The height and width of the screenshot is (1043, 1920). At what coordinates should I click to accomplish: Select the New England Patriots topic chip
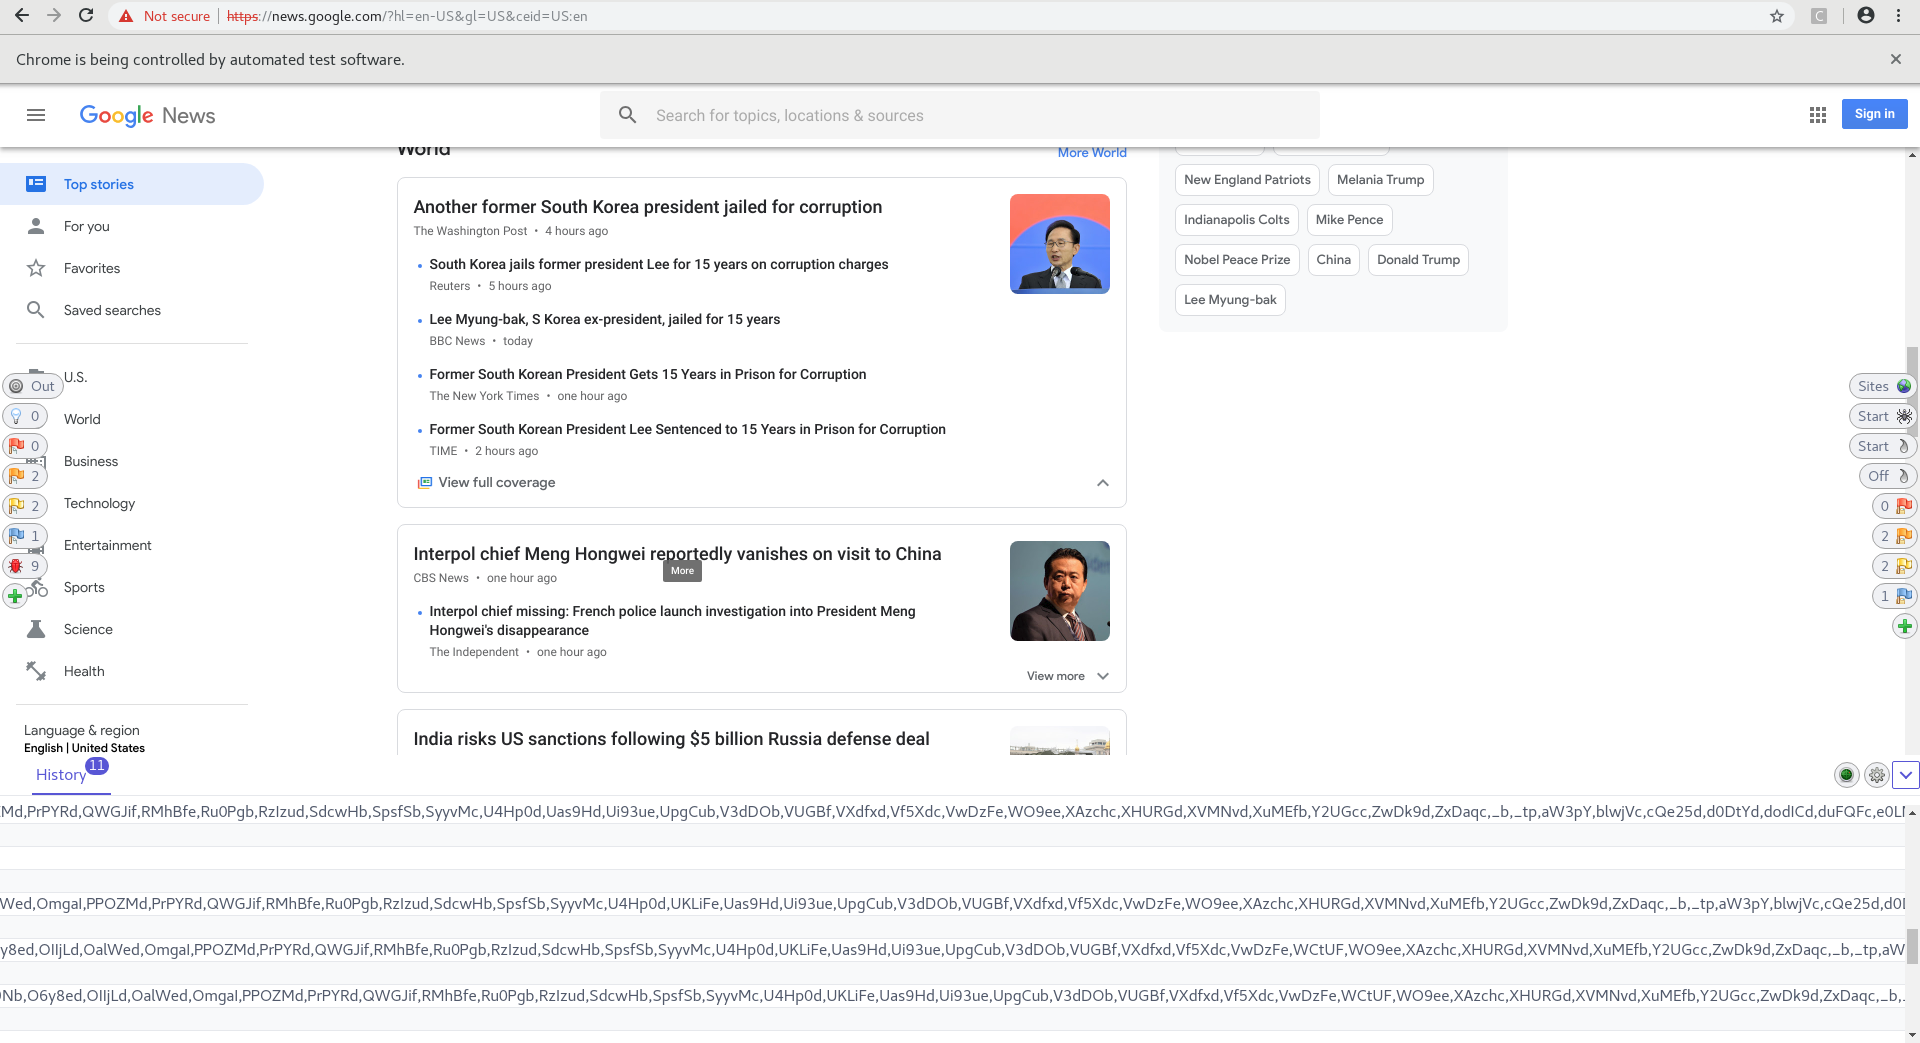coord(1247,180)
